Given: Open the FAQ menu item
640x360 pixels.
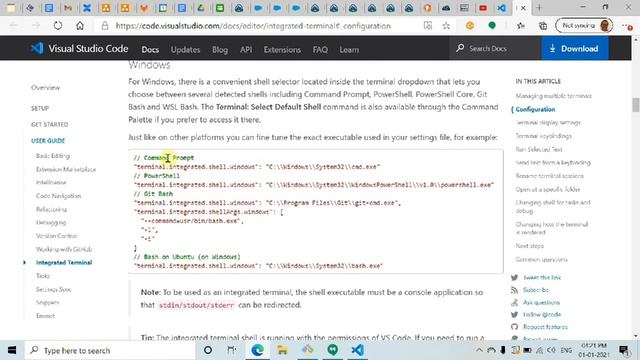Looking at the screenshot, I should point(320,49).
